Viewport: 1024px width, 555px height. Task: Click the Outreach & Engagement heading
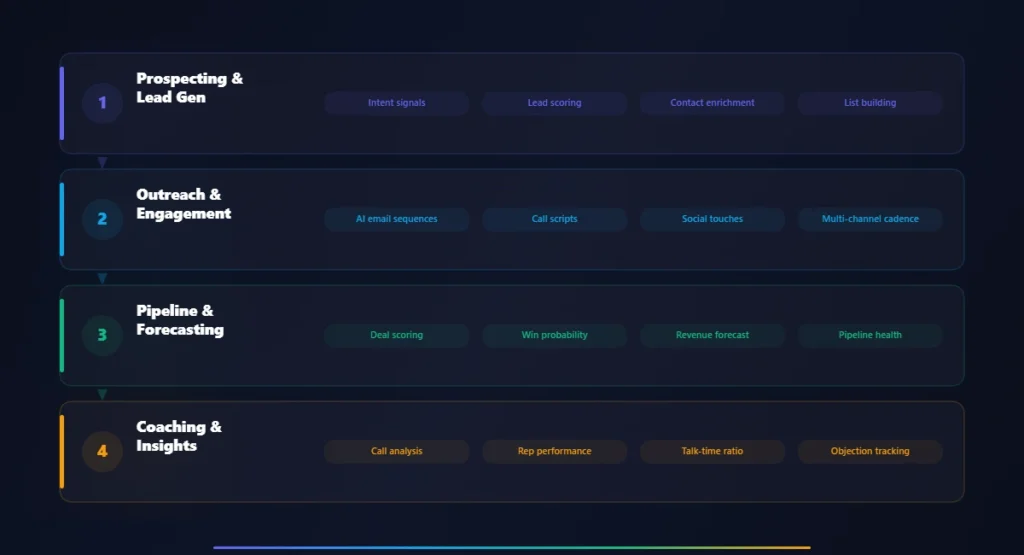pos(184,204)
